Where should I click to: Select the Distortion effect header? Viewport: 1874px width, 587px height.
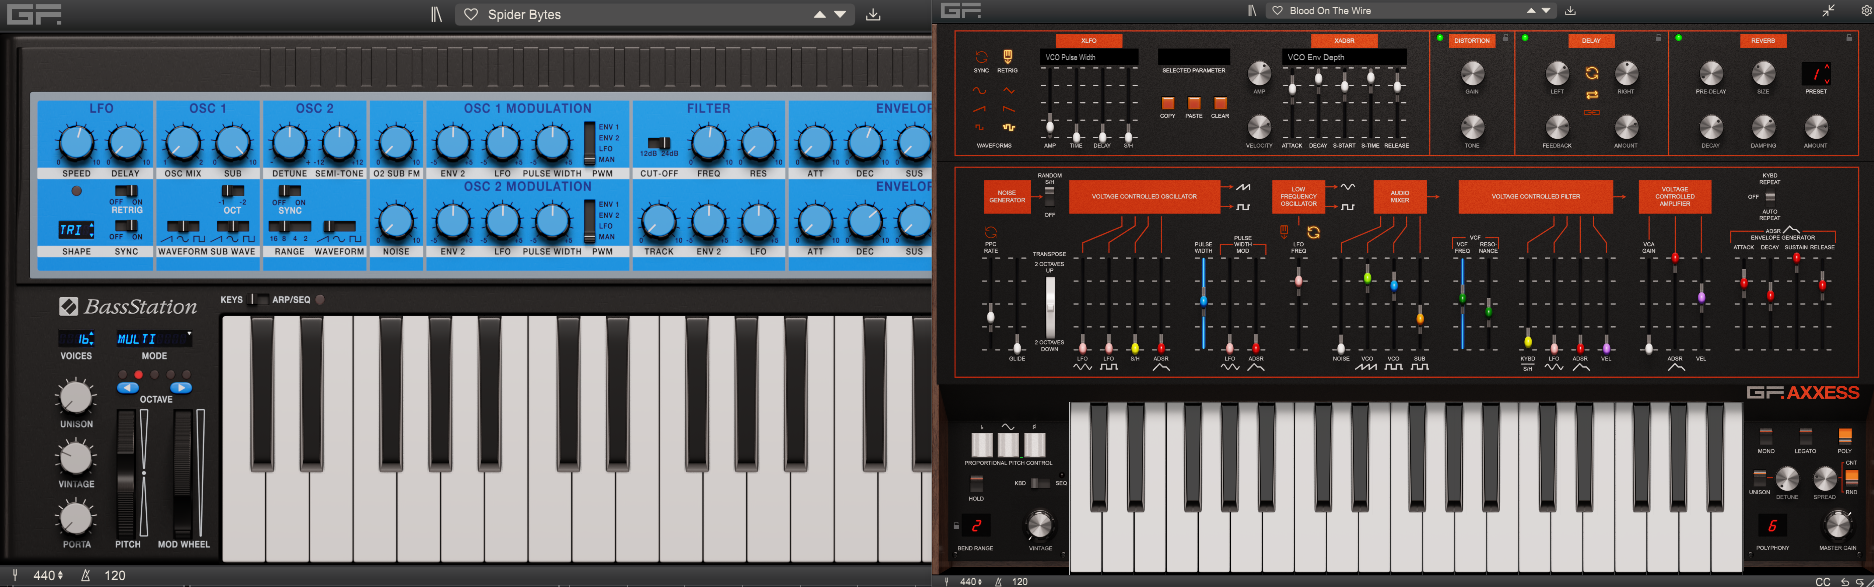(x=1472, y=41)
